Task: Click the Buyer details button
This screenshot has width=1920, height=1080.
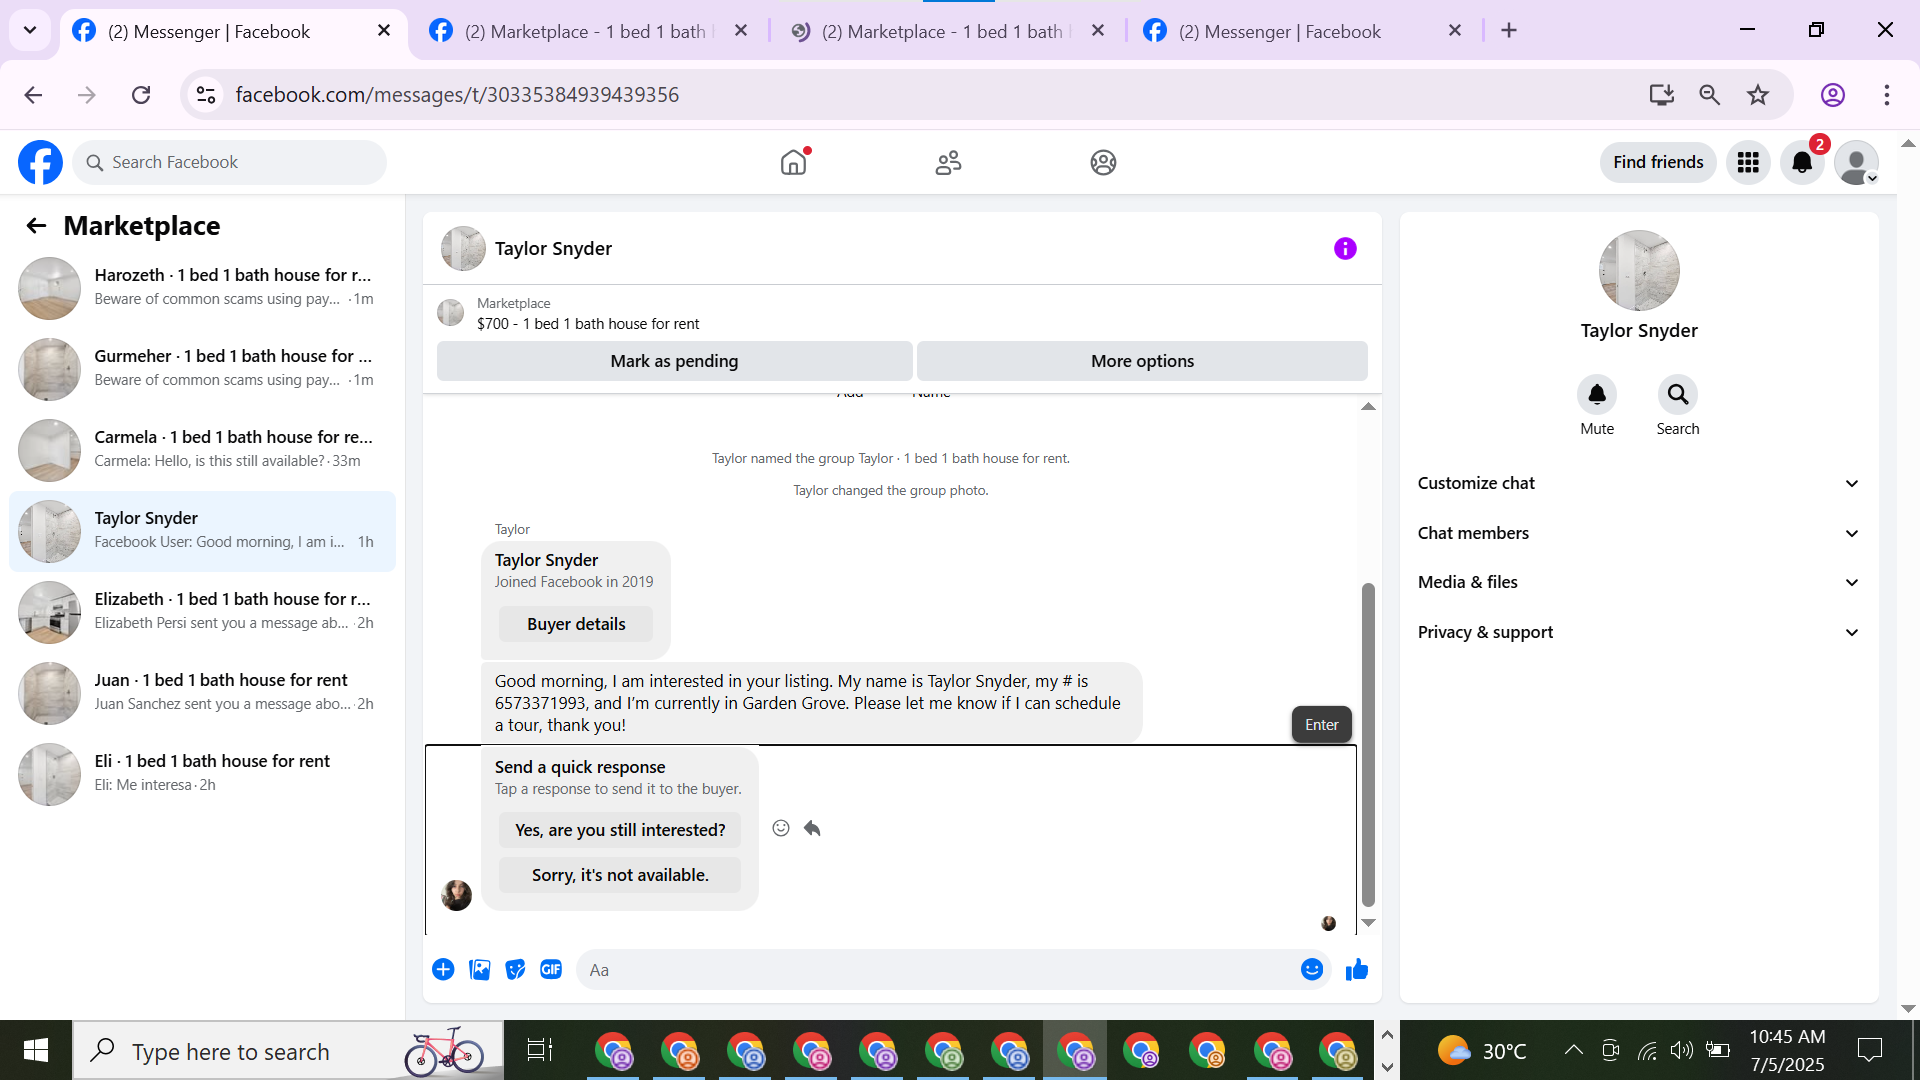Action: click(x=576, y=624)
